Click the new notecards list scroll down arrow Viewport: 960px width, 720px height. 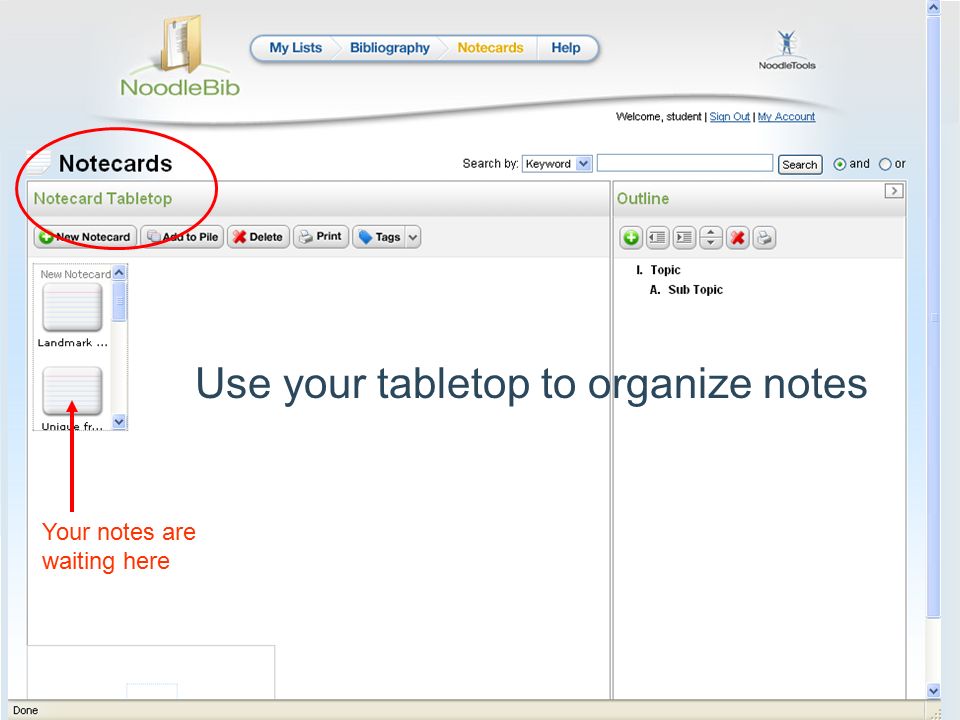(x=119, y=422)
